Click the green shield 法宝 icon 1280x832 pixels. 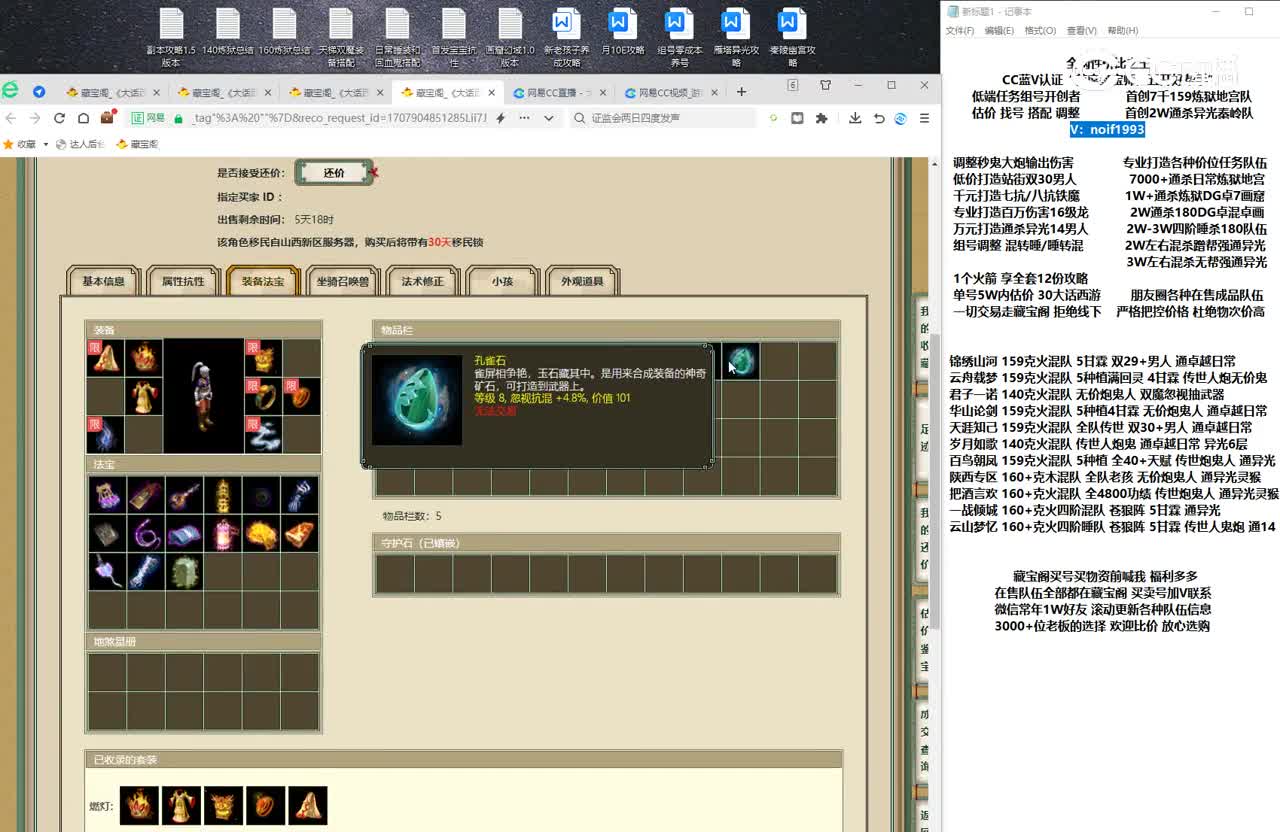point(185,572)
